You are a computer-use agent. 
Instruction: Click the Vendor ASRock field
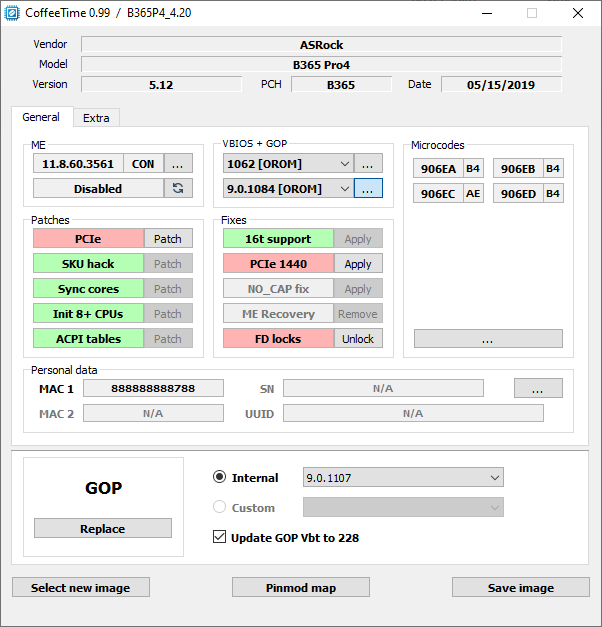(322, 44)
